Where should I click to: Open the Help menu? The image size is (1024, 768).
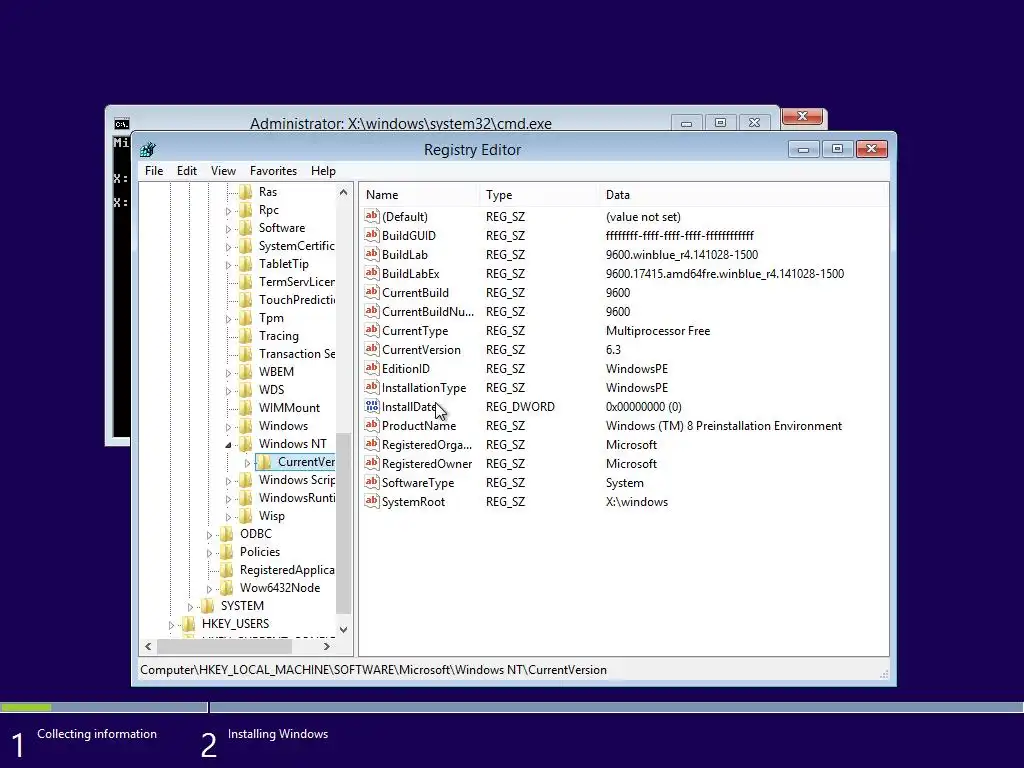323,171
